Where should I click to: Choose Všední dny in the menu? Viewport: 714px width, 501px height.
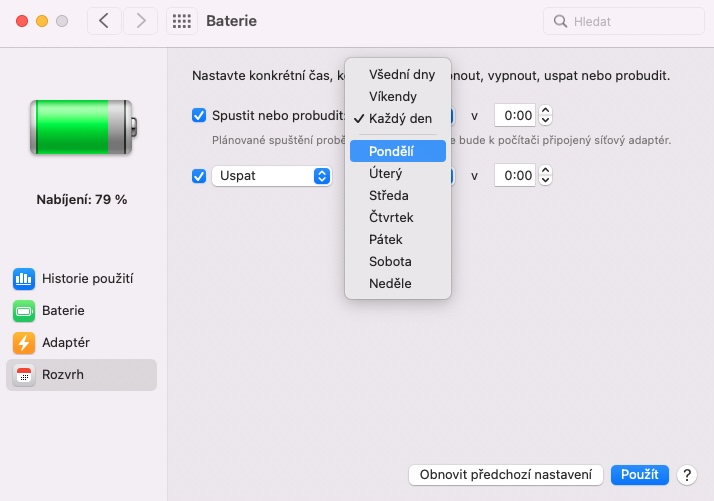402,75
